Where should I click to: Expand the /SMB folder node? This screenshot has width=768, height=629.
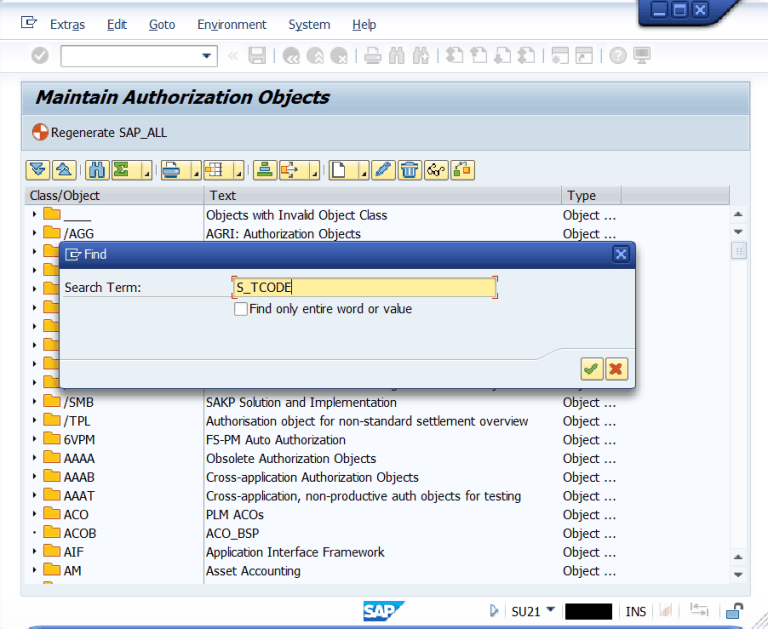pyautogui.click(x=34, y=401)
